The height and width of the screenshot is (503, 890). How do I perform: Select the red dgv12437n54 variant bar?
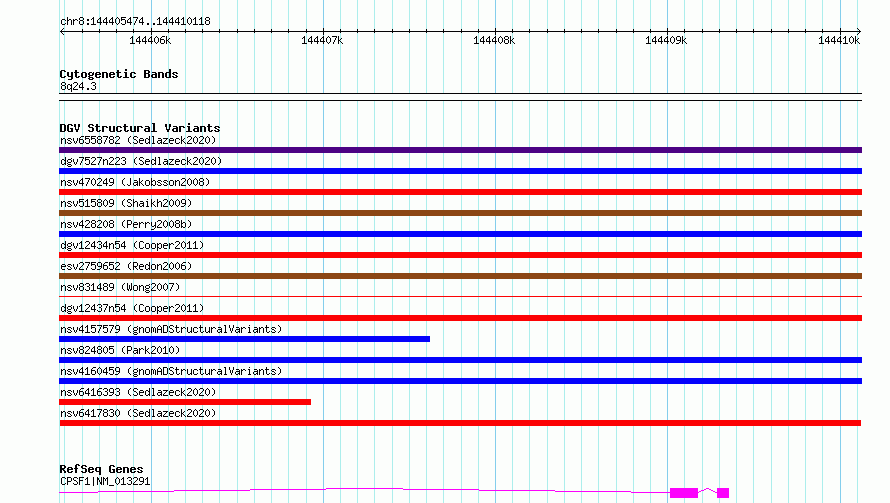point(460,318)
